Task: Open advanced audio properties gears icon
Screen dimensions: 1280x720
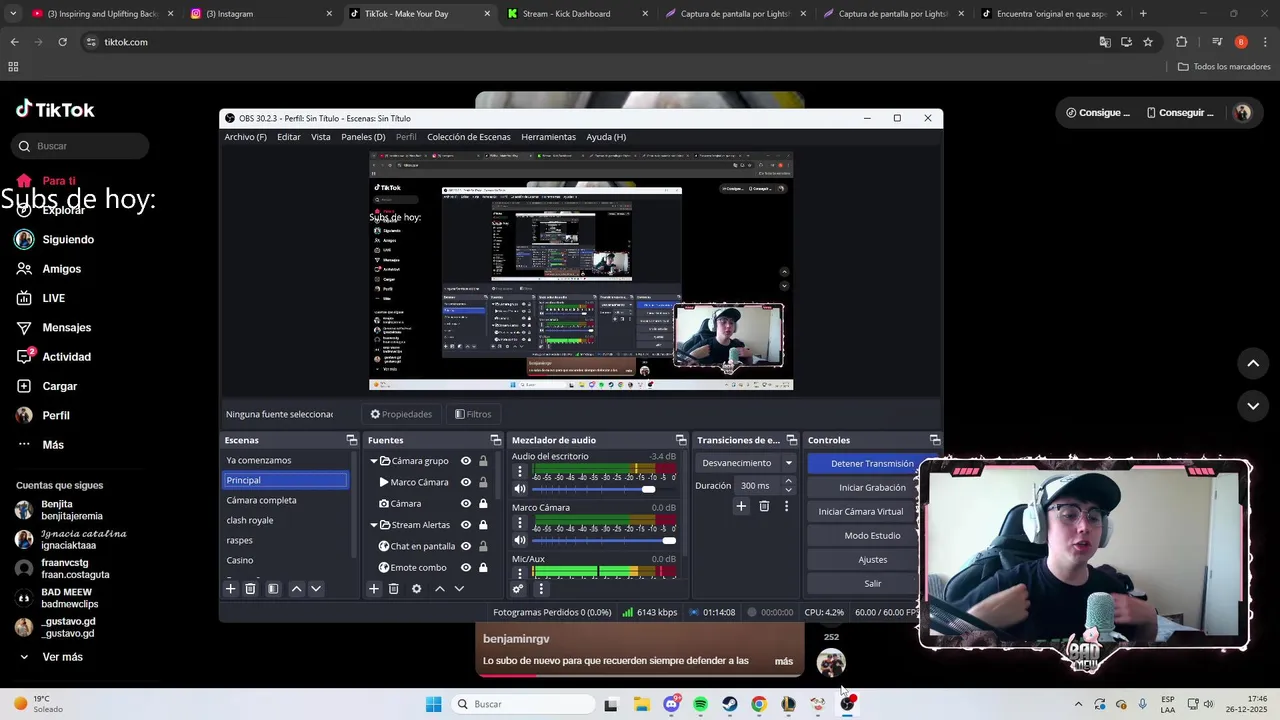Action: (x=518, y=589)
